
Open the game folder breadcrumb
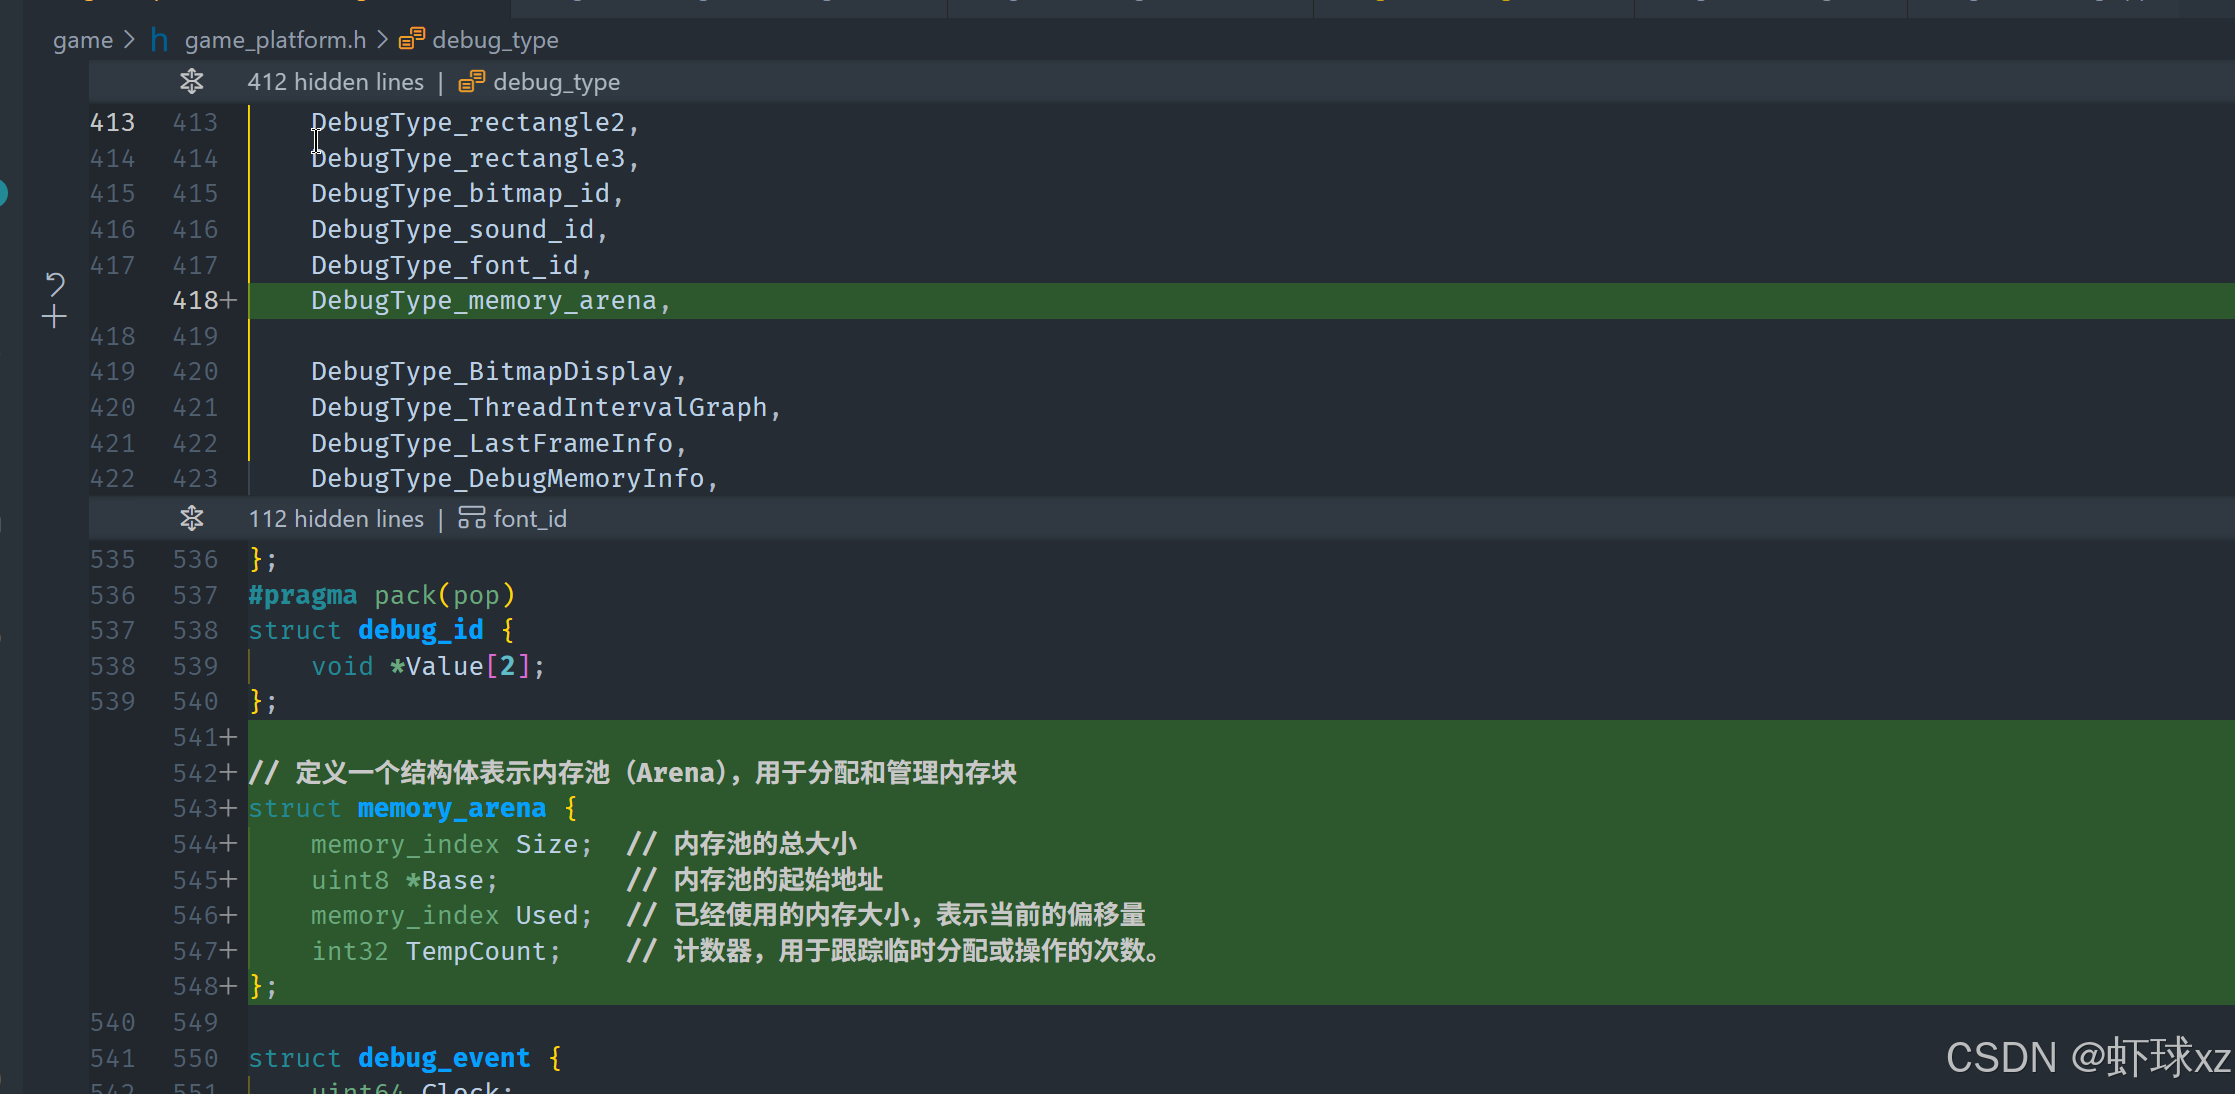click(82, 40)
